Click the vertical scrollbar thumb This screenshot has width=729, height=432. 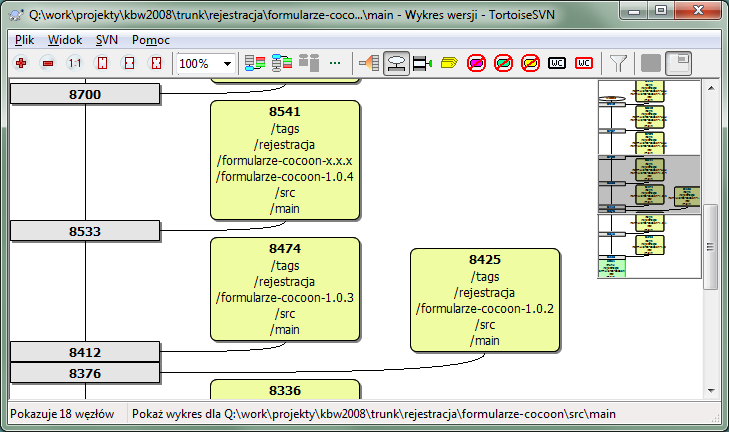710,247
